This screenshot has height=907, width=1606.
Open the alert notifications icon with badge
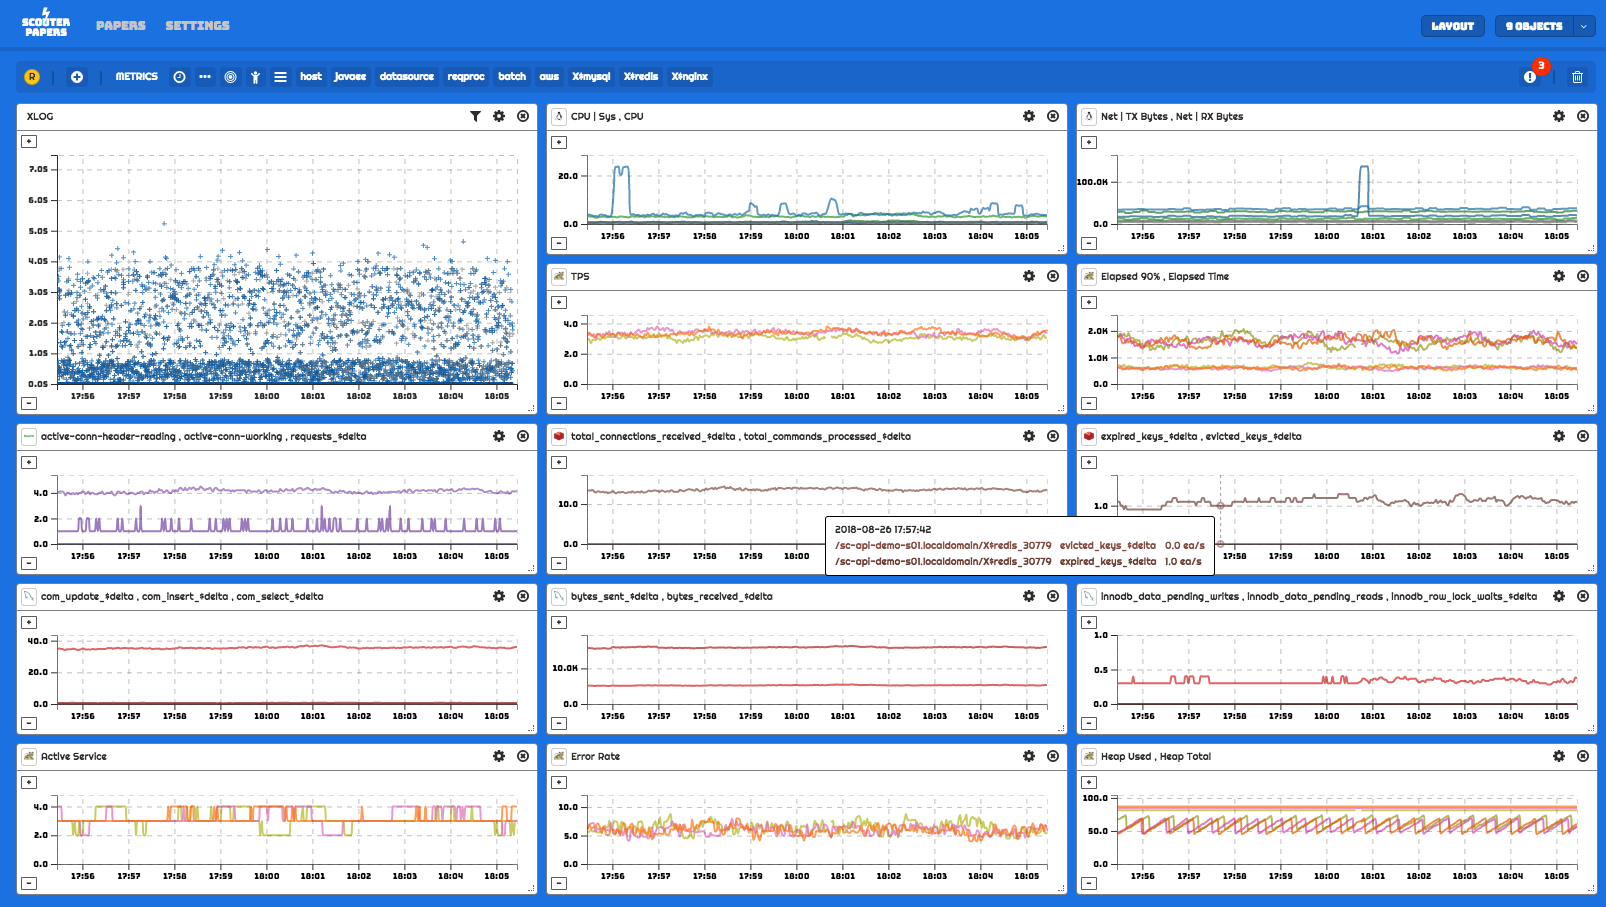point(1531,76)
